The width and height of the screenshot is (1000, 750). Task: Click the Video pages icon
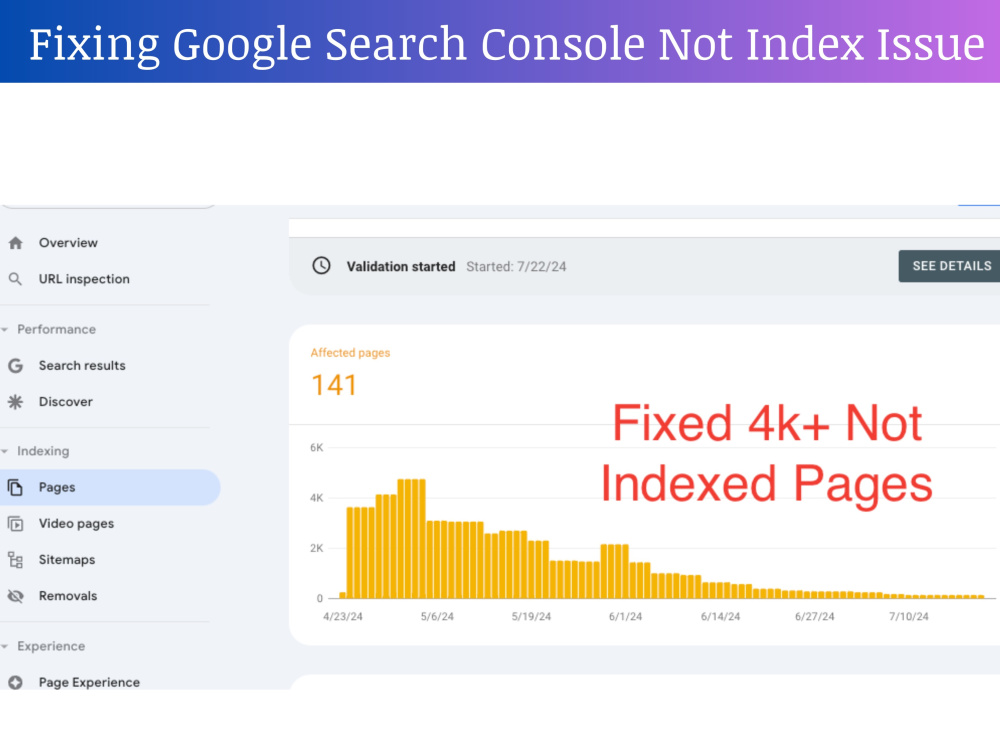point(15,524)
